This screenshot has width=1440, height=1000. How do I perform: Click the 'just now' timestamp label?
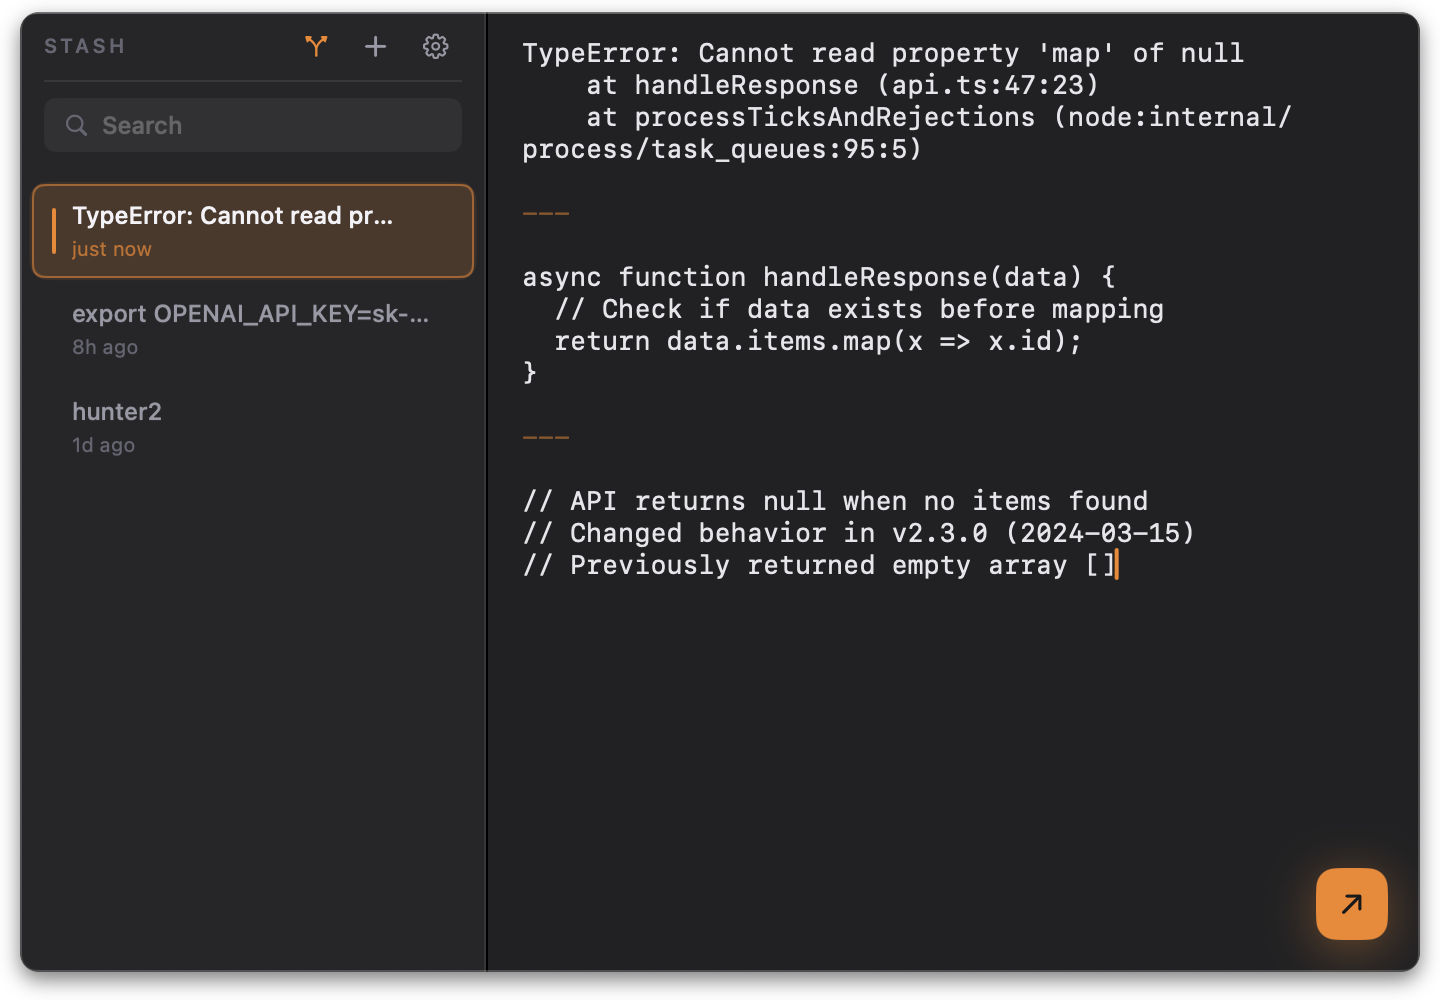click(110, 249)
